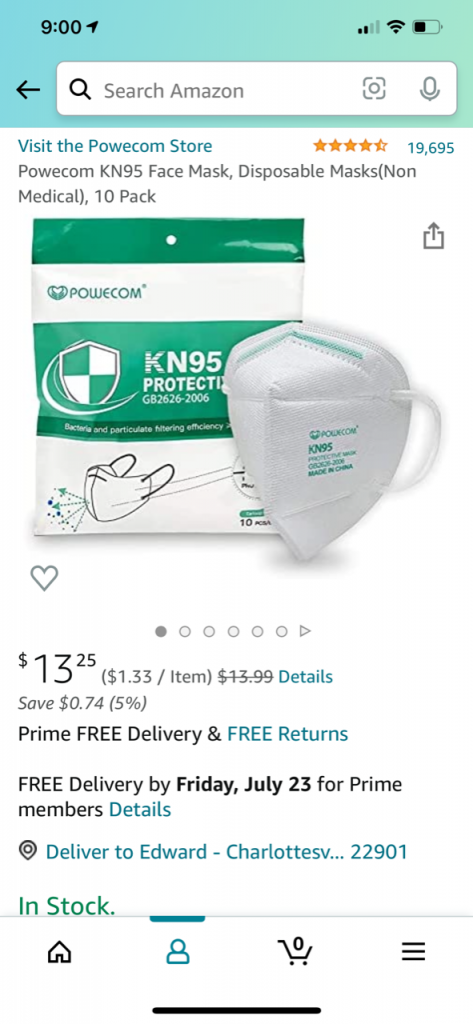The height and width of the screenshot is (1024, 473).
Task: Tap the location pin icon
Action: (27, 851)
